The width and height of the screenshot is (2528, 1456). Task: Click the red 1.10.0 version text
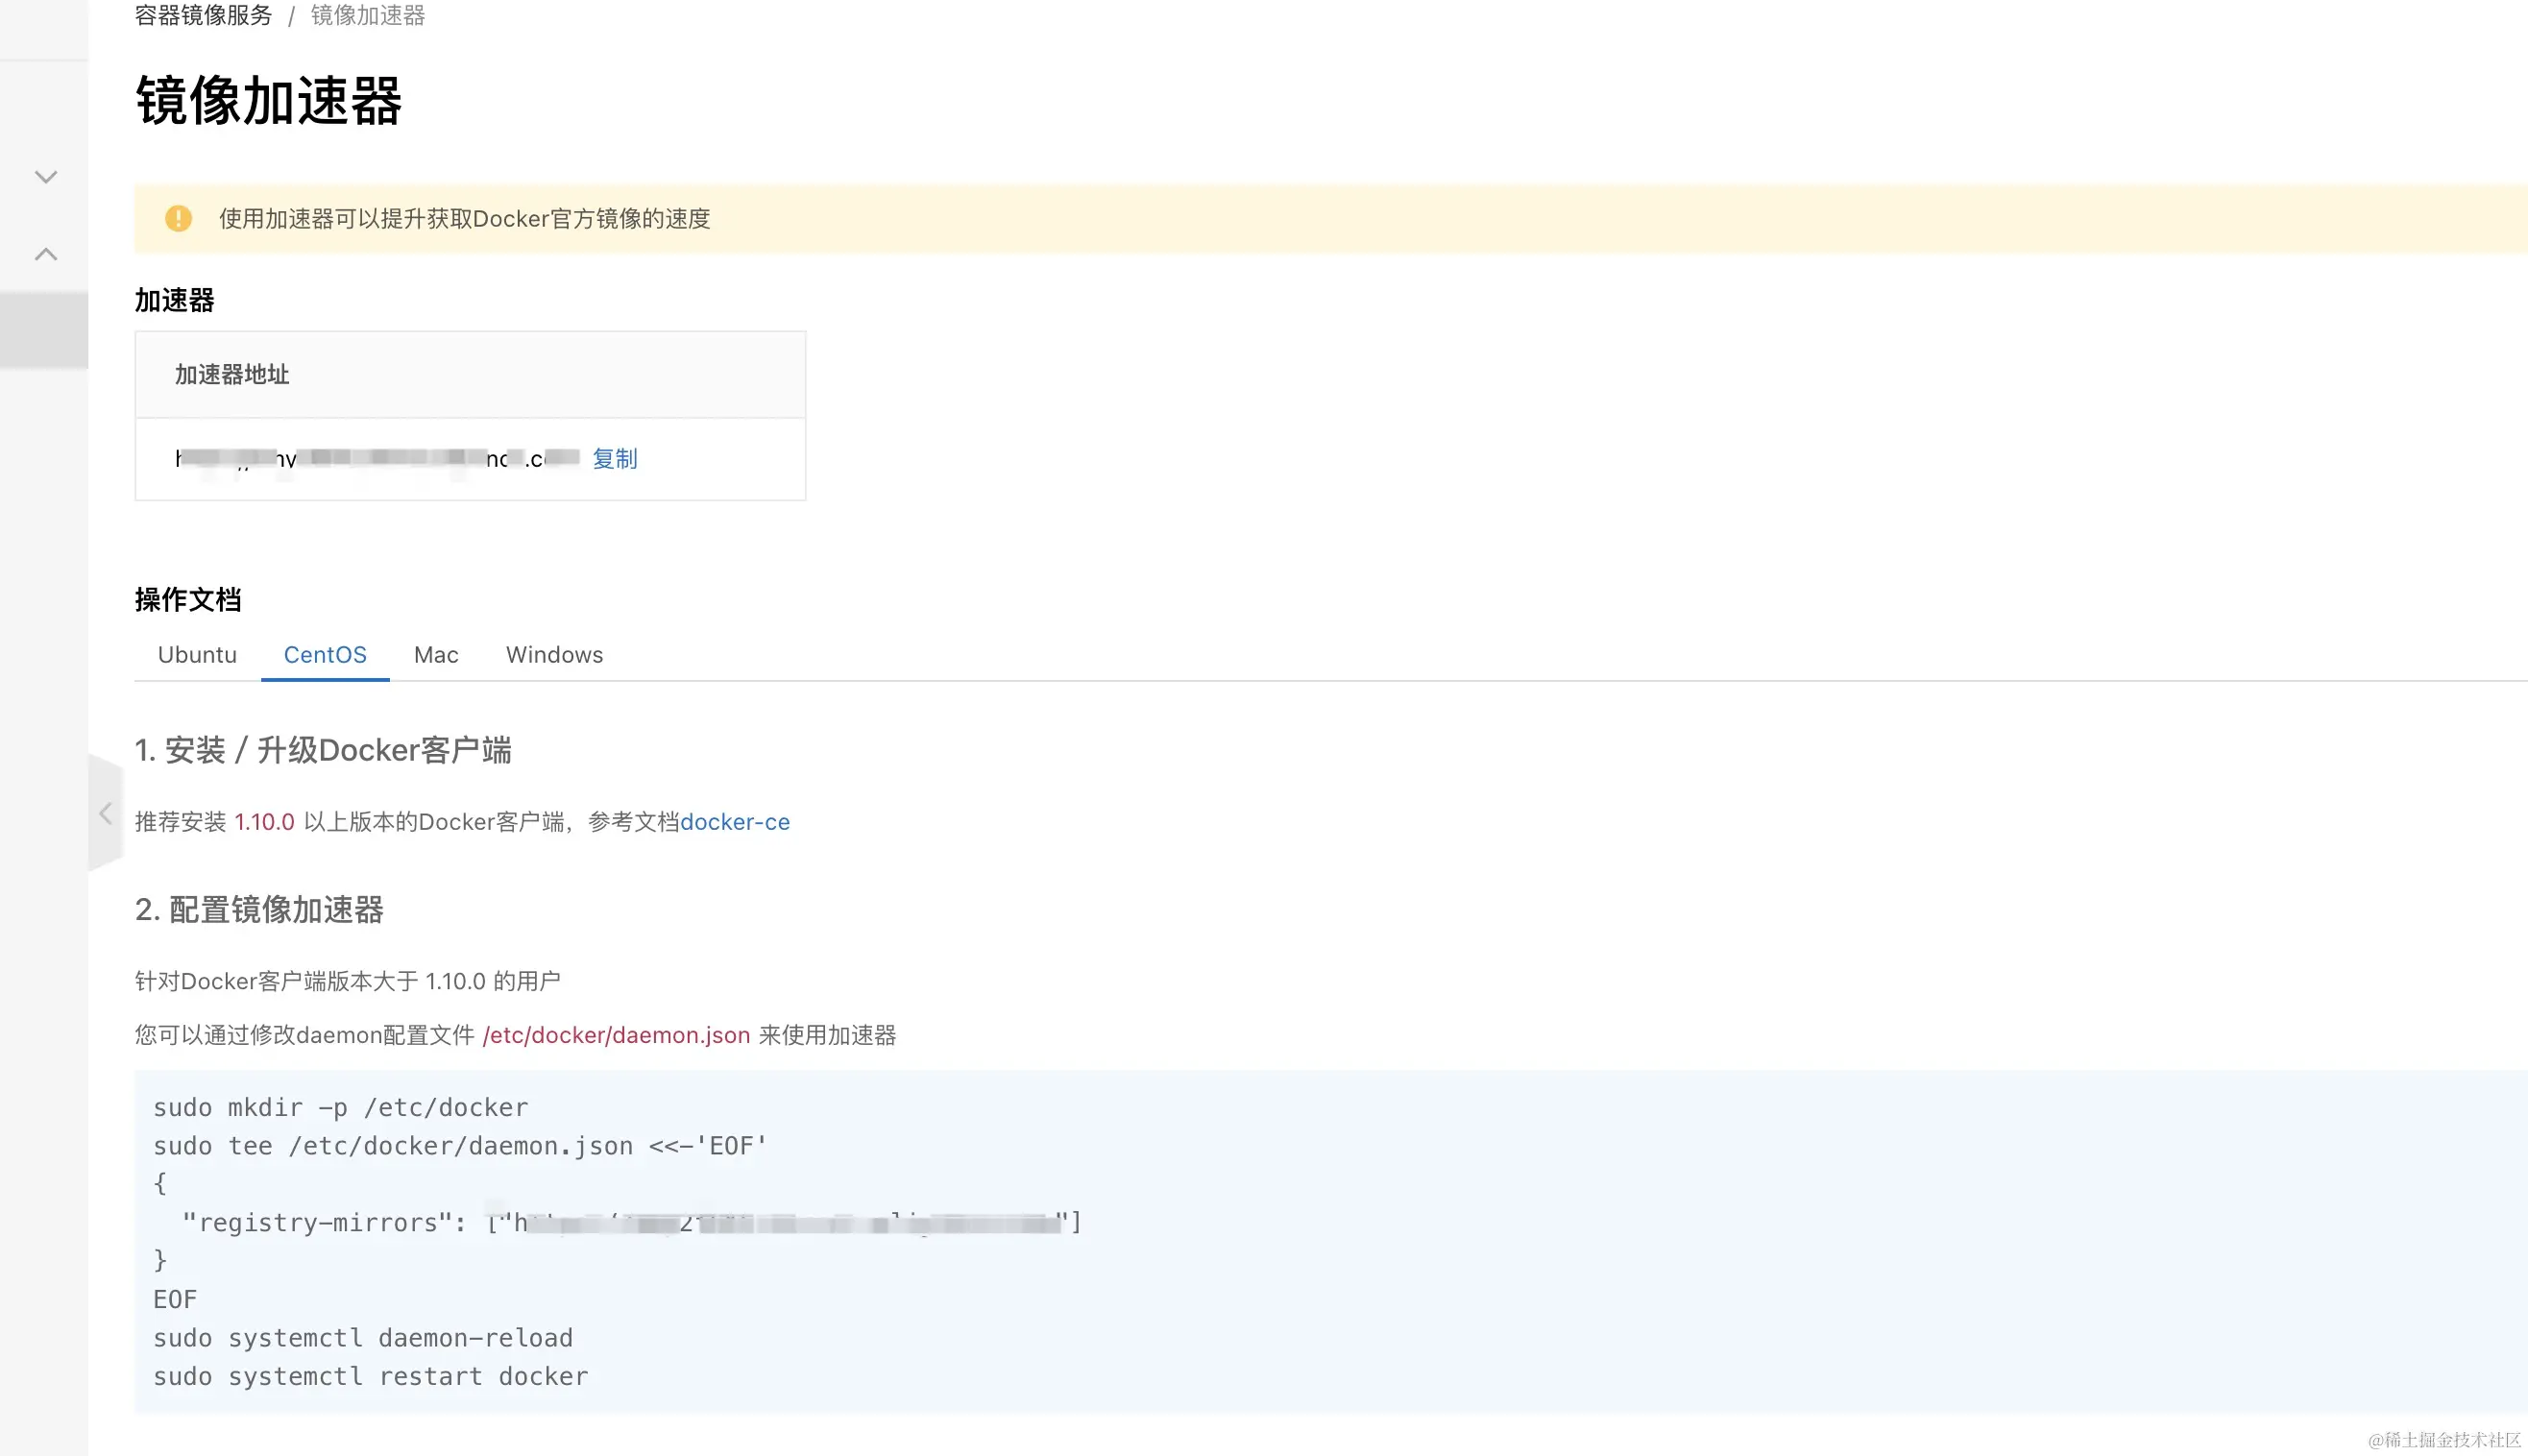tap(264, 822)
